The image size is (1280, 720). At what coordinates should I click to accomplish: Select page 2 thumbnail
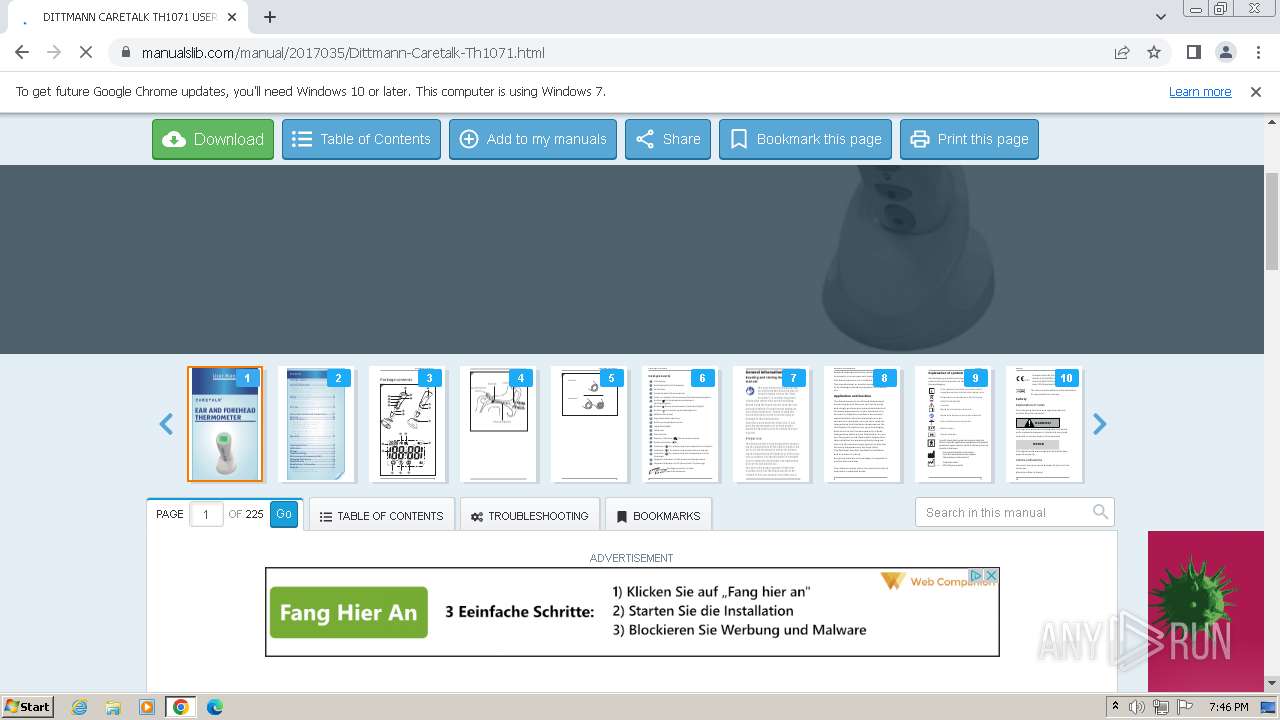click(316, 424)
